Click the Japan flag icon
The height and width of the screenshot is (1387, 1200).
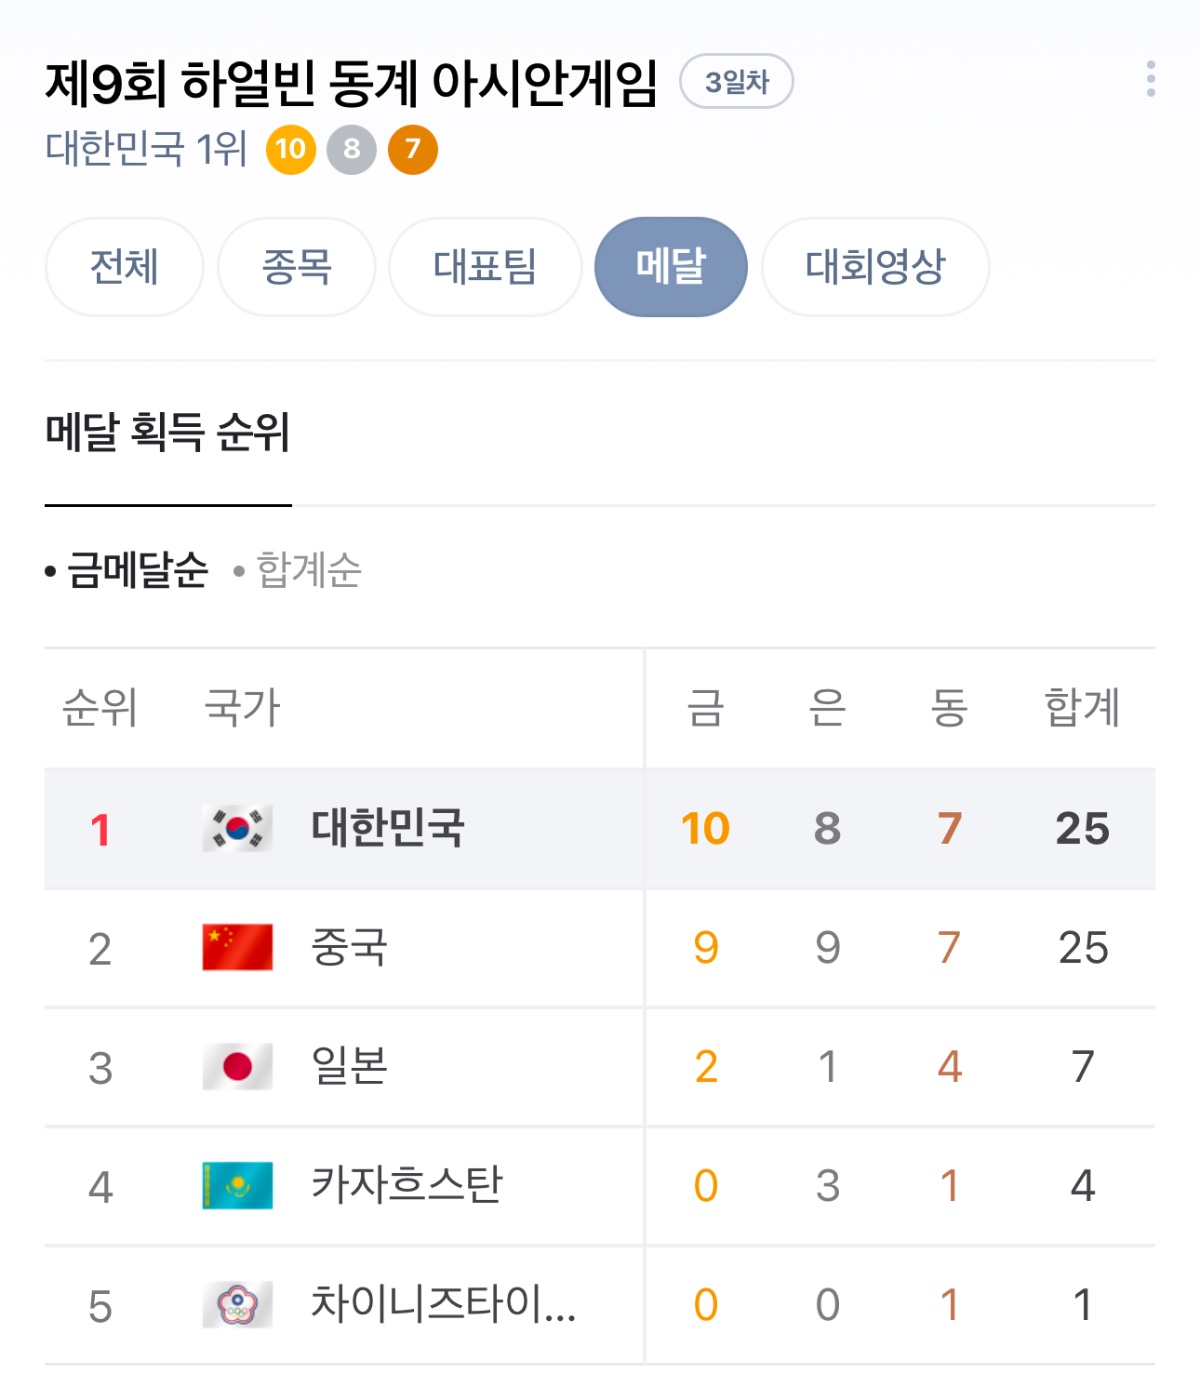click(237, 1066)
